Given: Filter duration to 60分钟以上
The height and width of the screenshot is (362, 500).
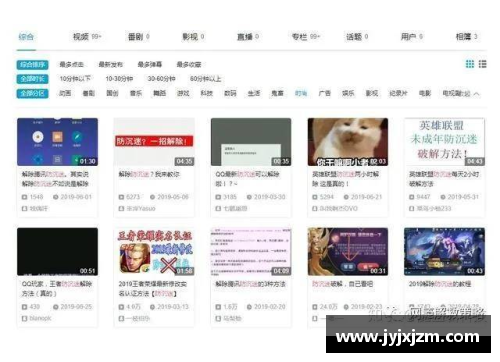Looking at the screenshot, I should coord(205,79).
